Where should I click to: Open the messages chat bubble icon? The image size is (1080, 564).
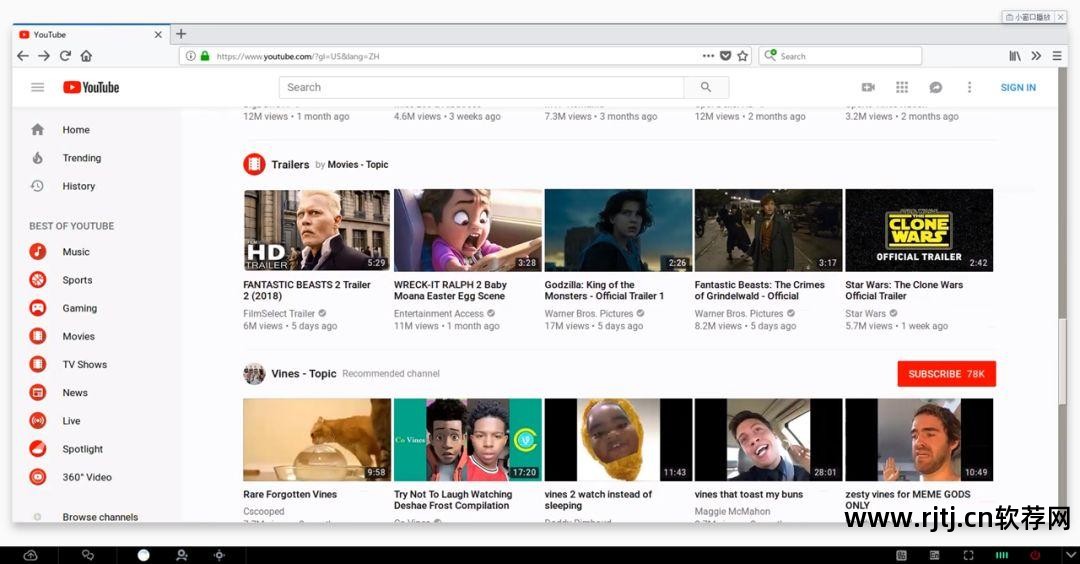(x=935, y=87)
